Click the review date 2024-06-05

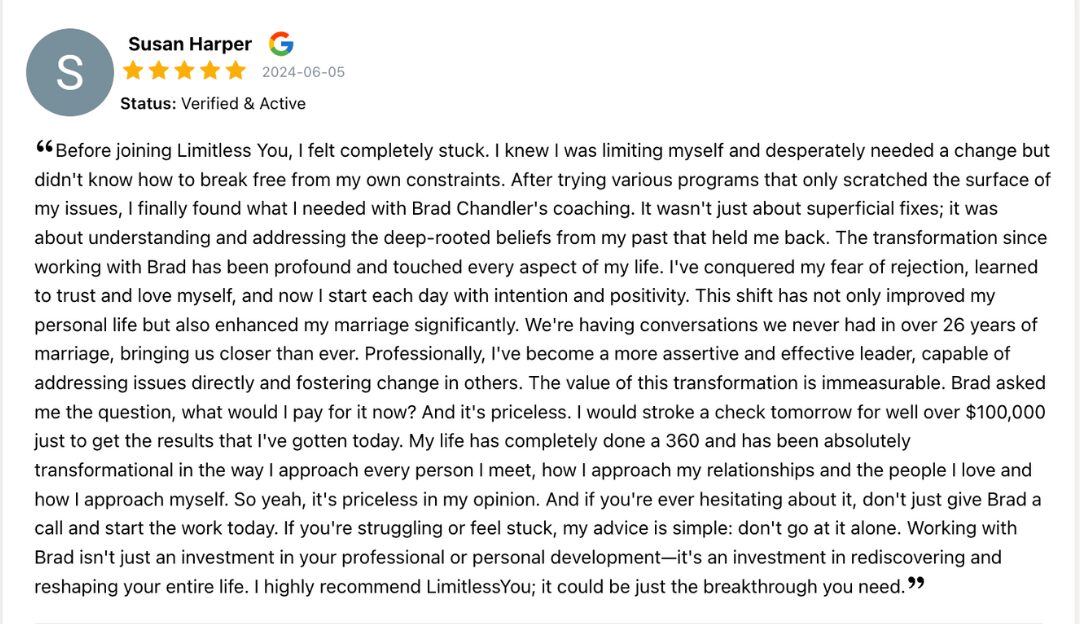303,72
